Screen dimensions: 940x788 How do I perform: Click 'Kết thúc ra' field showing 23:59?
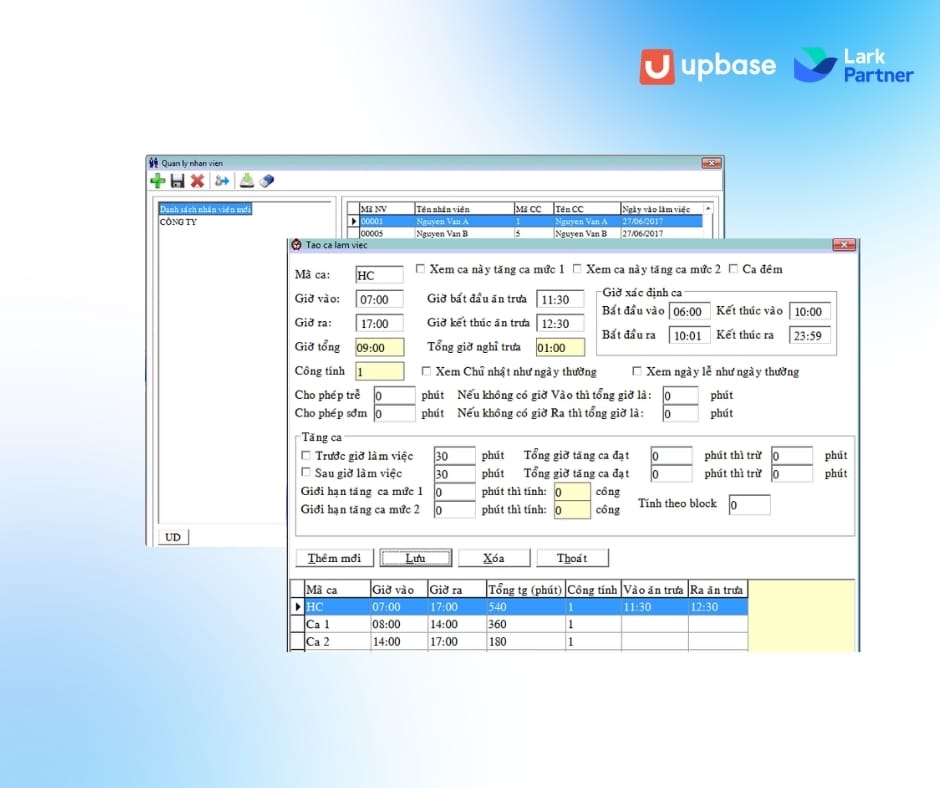click(810, 335)
